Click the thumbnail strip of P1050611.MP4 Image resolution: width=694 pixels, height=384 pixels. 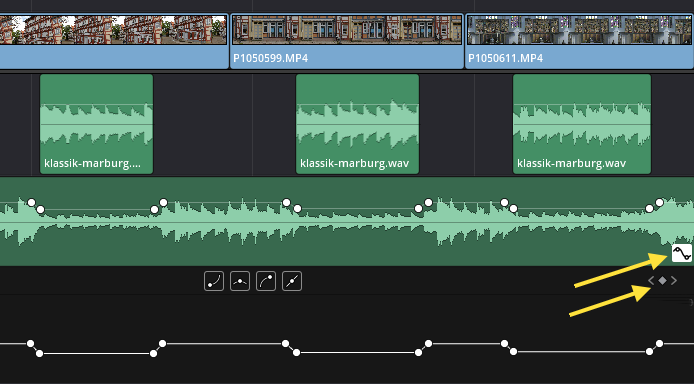click(x=579, y=30)
